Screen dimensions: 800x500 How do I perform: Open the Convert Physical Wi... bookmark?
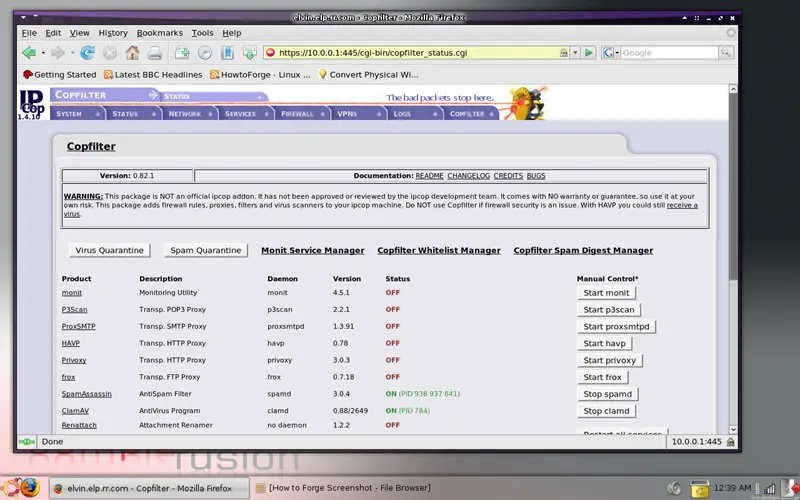[x=368, y=74]
